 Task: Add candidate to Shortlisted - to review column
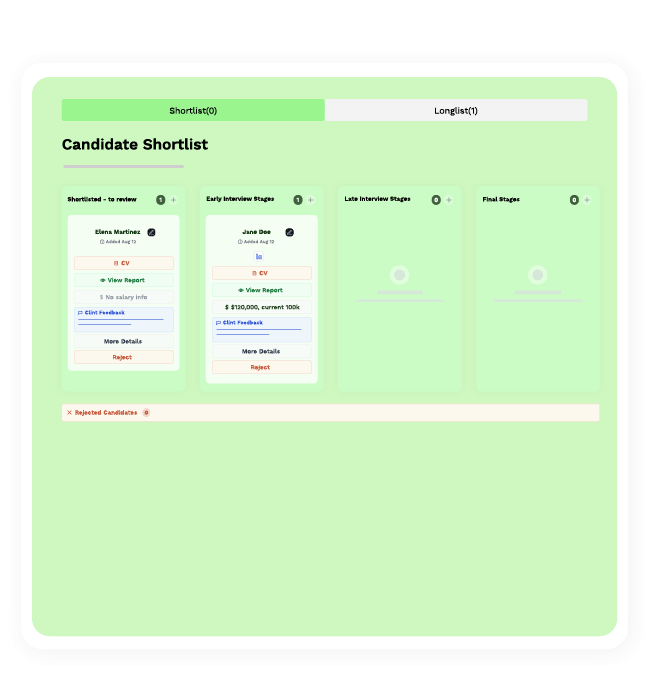[173, 200]
